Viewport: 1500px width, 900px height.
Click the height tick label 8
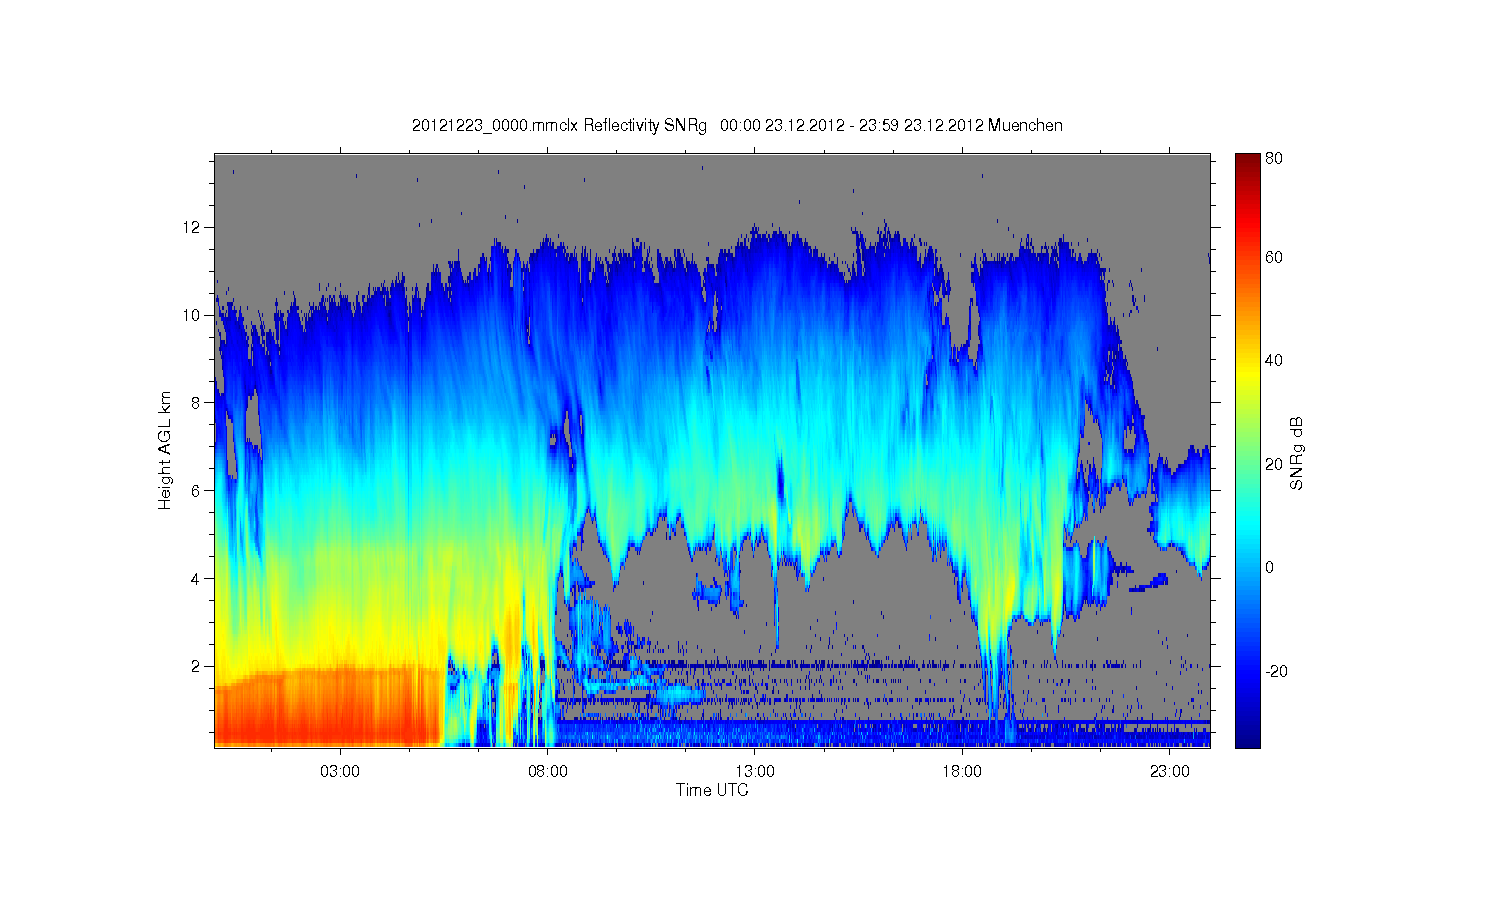(x=197, y=403)
